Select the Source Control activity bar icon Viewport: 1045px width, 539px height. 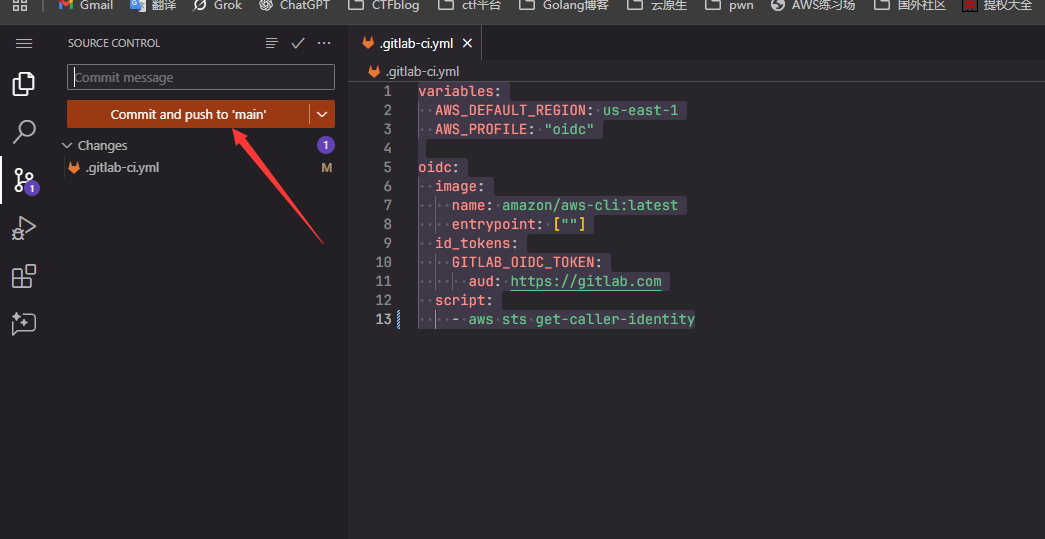24,180
